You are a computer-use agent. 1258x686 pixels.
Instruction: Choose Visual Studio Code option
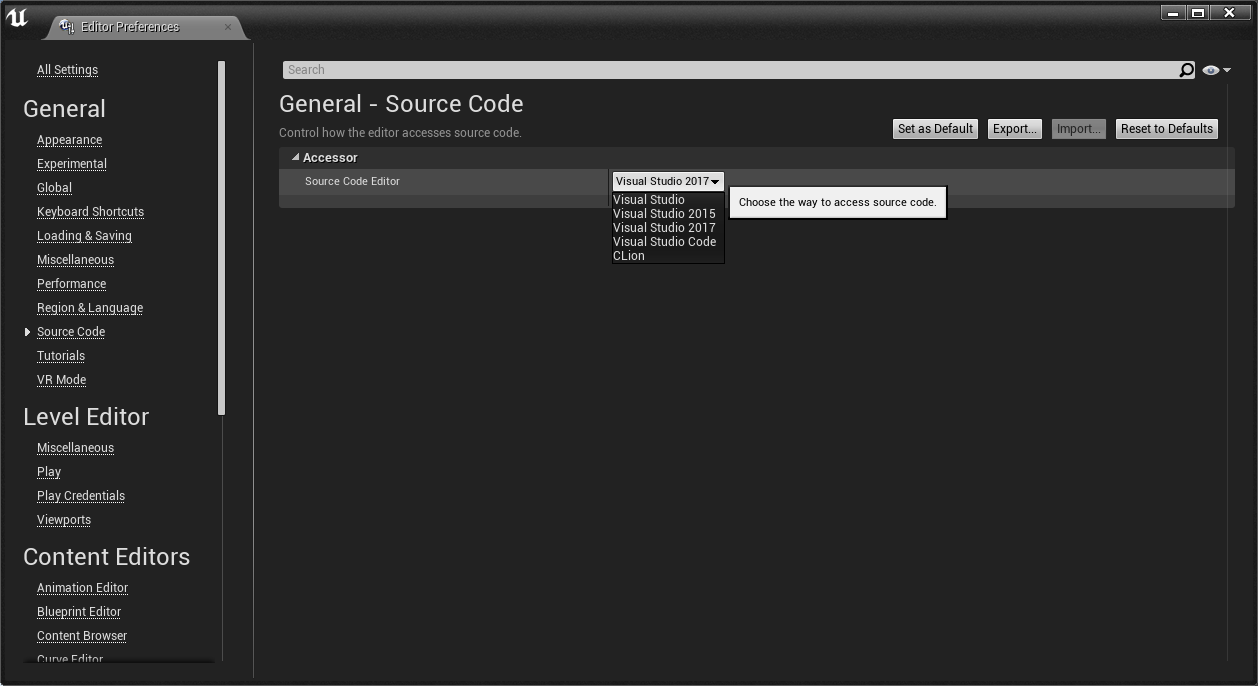[x=667, y=242]
